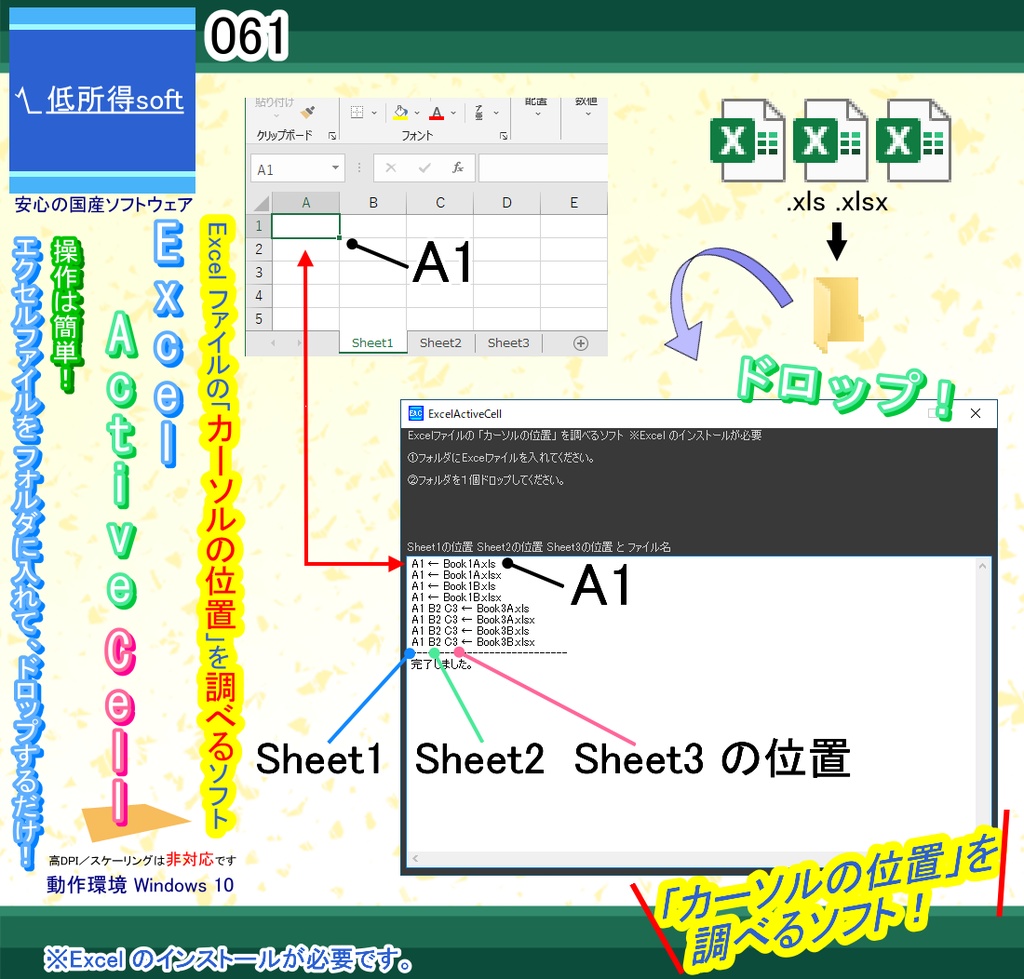Switch to the Sheet3 tab
Screen dimensions: 1024x979
507,343
